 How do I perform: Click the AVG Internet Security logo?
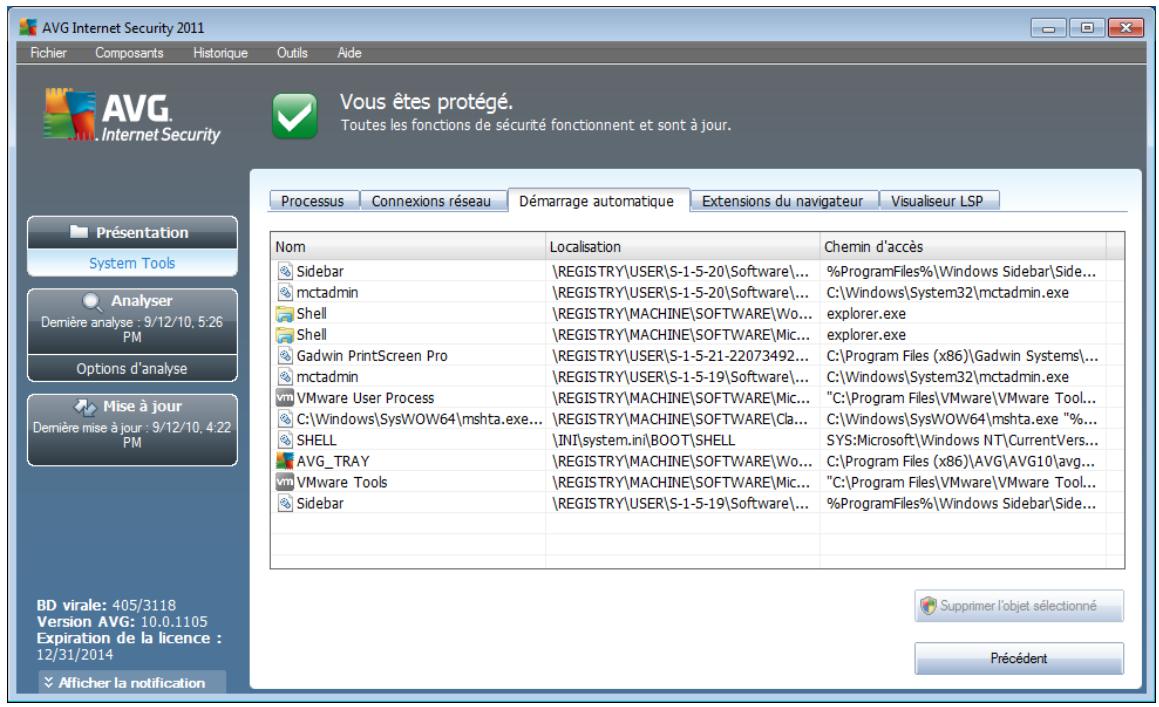[x=132, y=116]
